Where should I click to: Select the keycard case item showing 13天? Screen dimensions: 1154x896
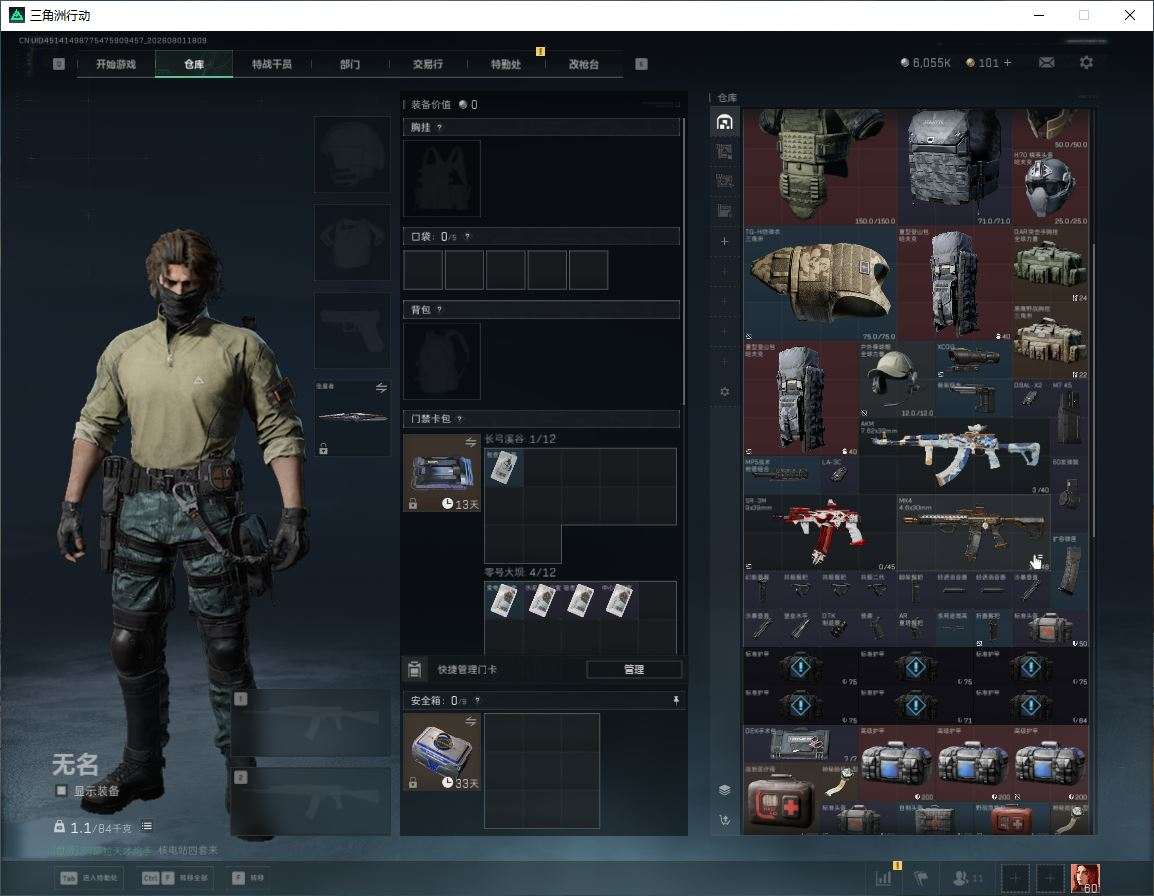pos(442,473)
